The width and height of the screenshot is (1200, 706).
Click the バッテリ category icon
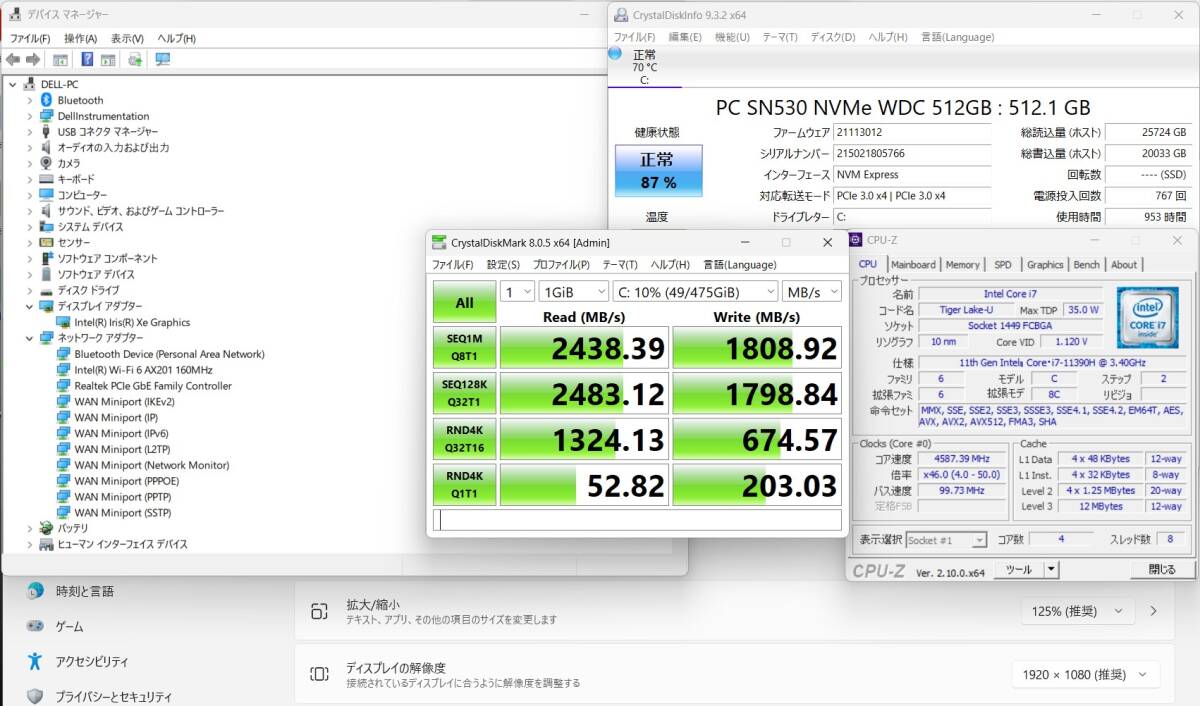[x=46, y=528]
